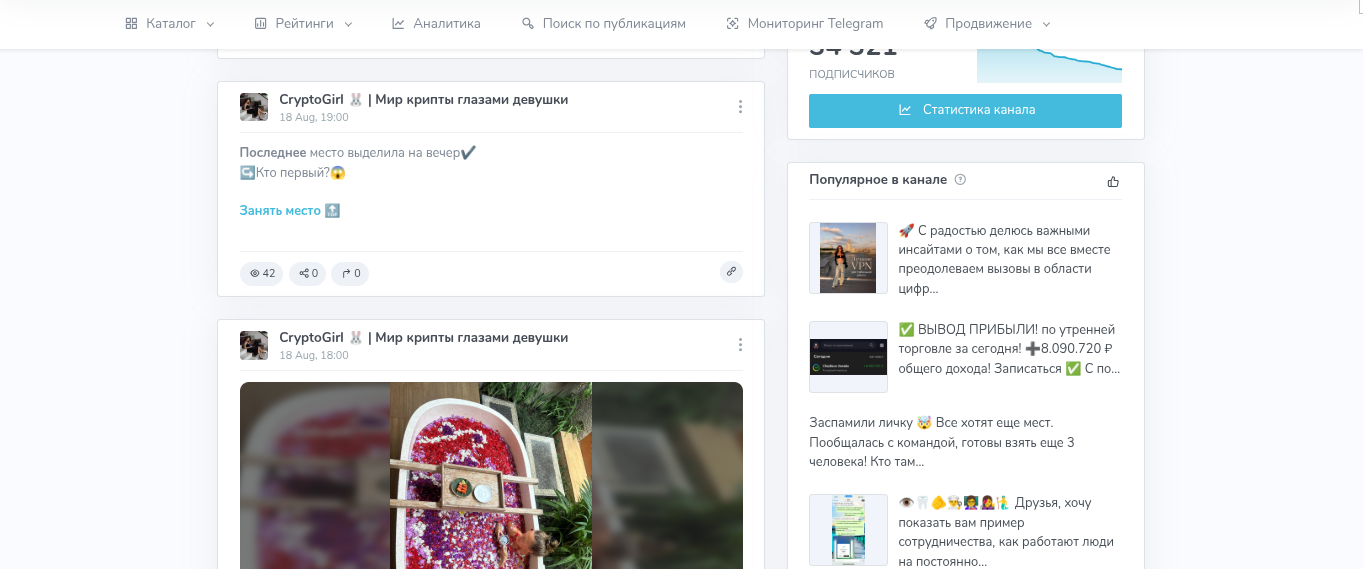Open Поиск по публикациям
The width and height of the screenshot is (1363, 569).
coord(604,23)
